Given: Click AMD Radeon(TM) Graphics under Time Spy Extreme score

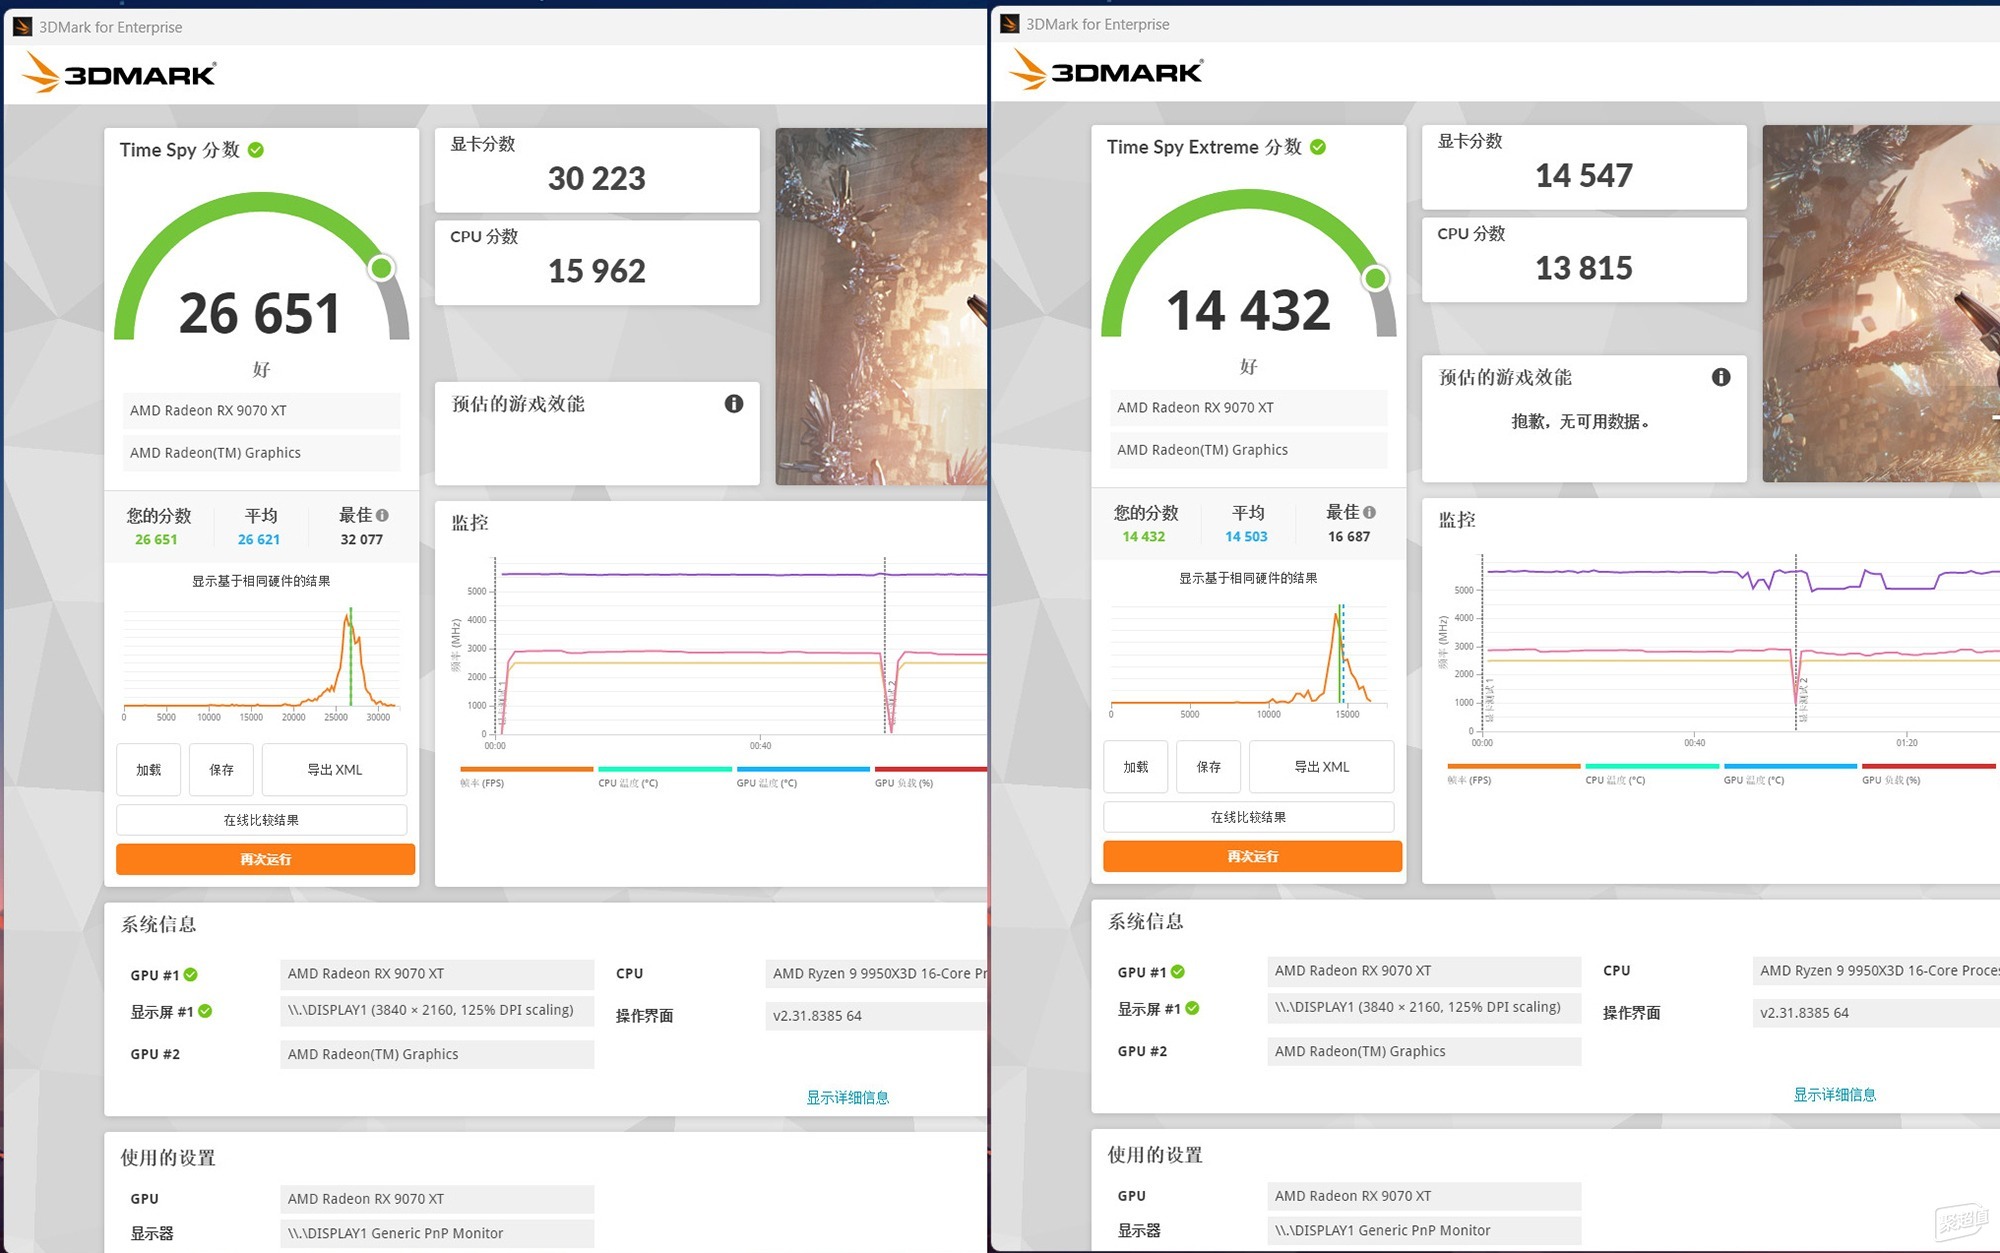Looking at the screenshot, I should click(x=1248, y=450).
